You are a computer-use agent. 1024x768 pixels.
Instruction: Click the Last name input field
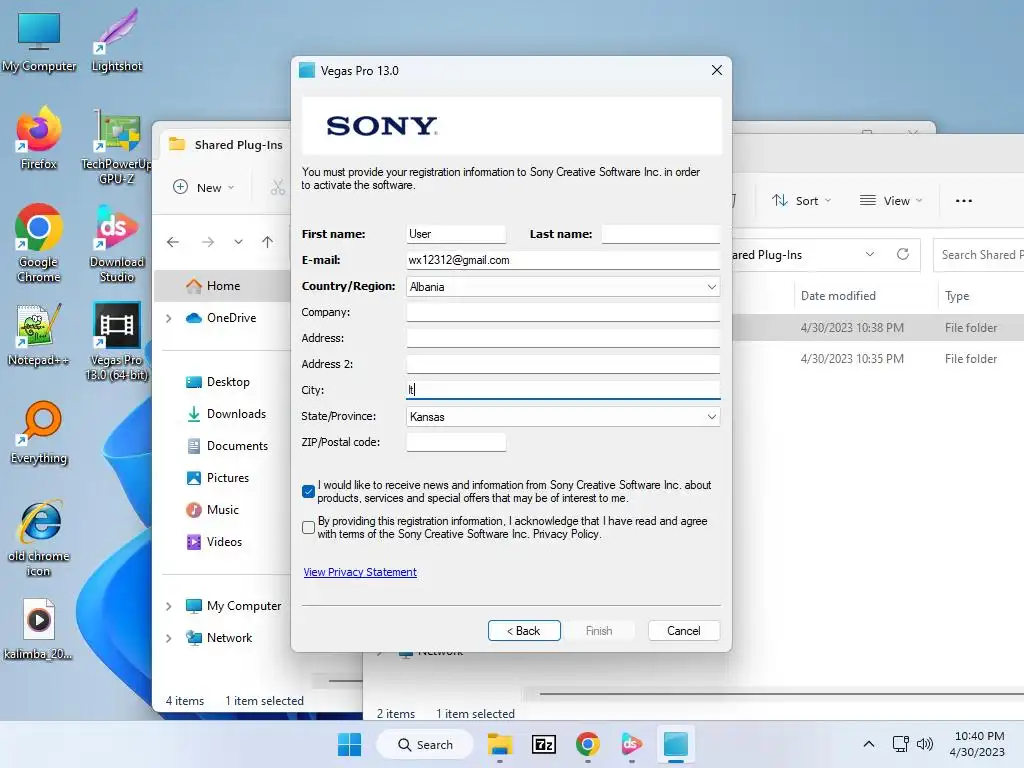click(x=661, y=234)
